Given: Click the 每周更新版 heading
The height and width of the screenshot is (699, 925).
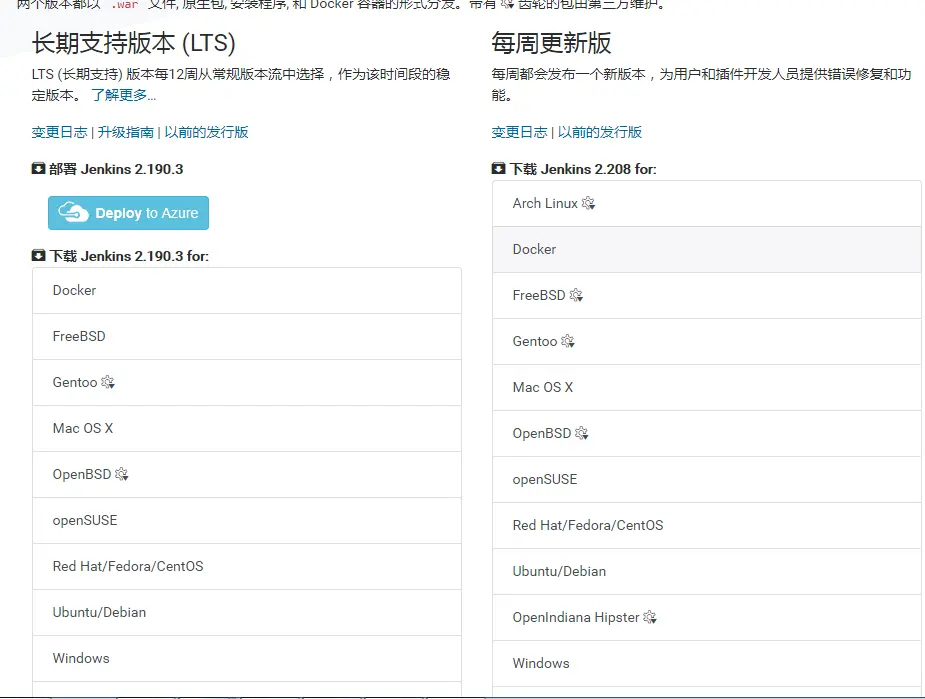Looking at the screenshot, I should (552, 43).
